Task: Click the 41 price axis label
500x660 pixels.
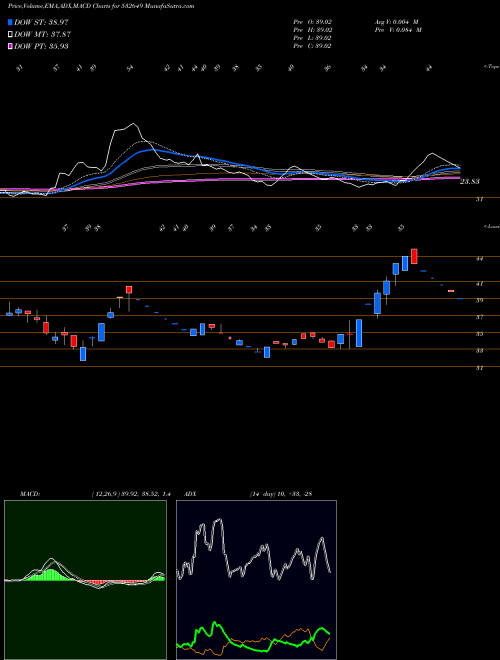Action: (479, 284)
